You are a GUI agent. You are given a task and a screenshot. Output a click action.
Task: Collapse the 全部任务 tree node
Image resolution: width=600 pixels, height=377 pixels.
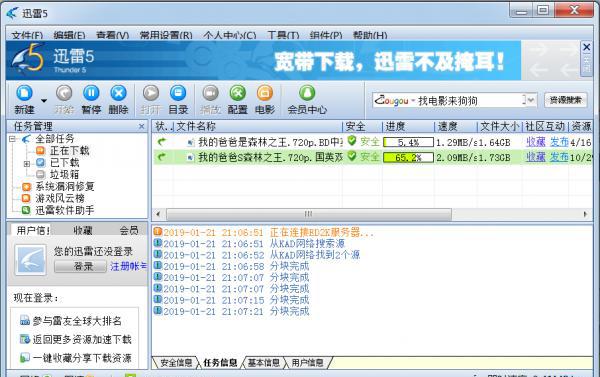pyautogui.click(x=13, y=139)
